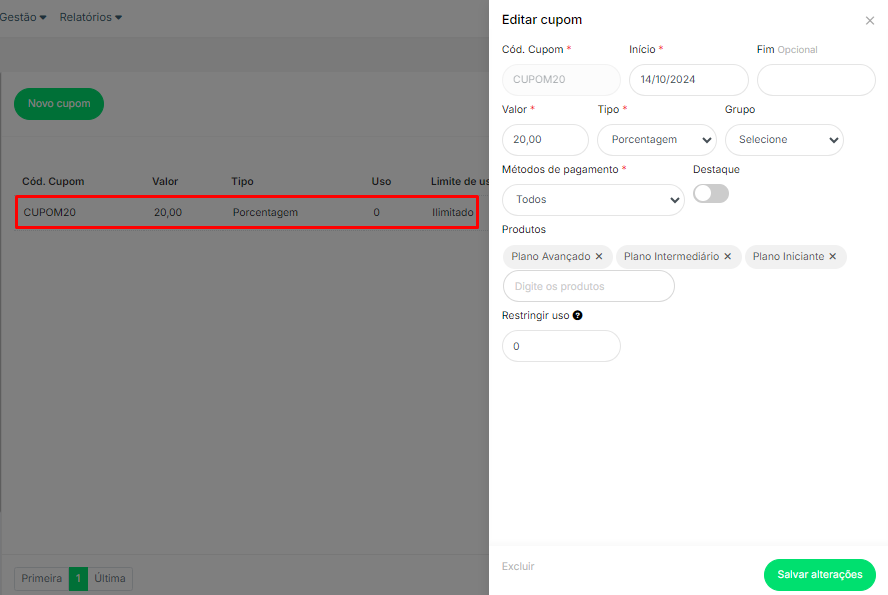888x595 pixels.
Task: Click the Digite os produtos field
Action: tap(588, 286)
